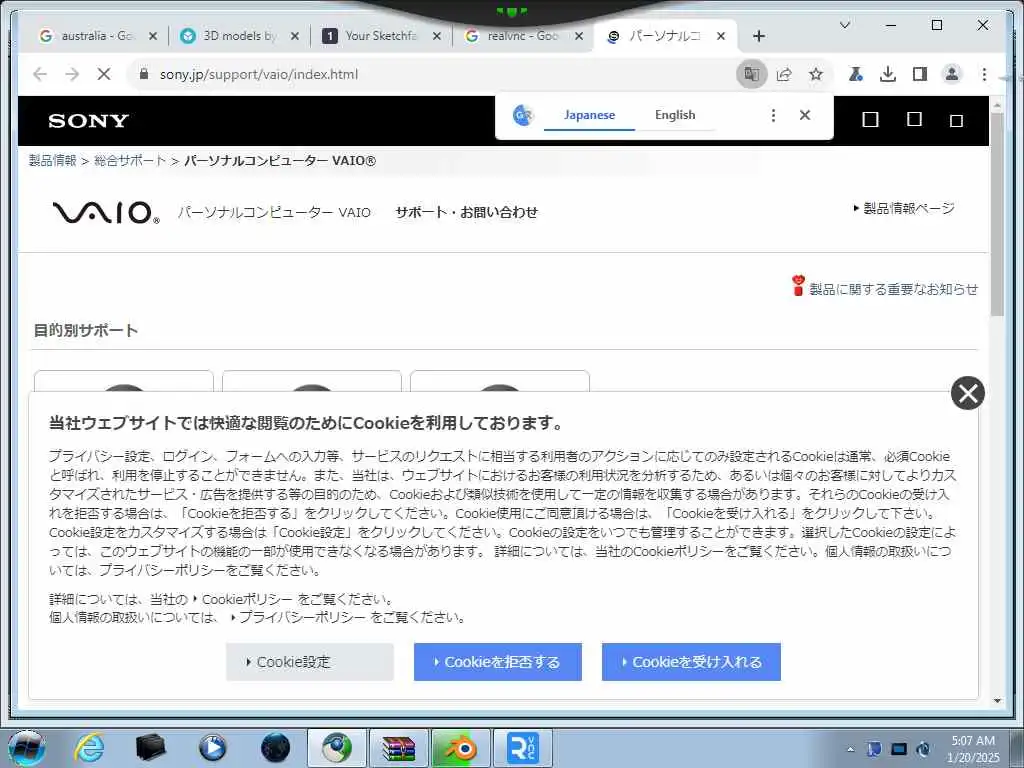Screen dimensions: 1024x768
Task: Open the tab search chevron
Action: (844, 25)
